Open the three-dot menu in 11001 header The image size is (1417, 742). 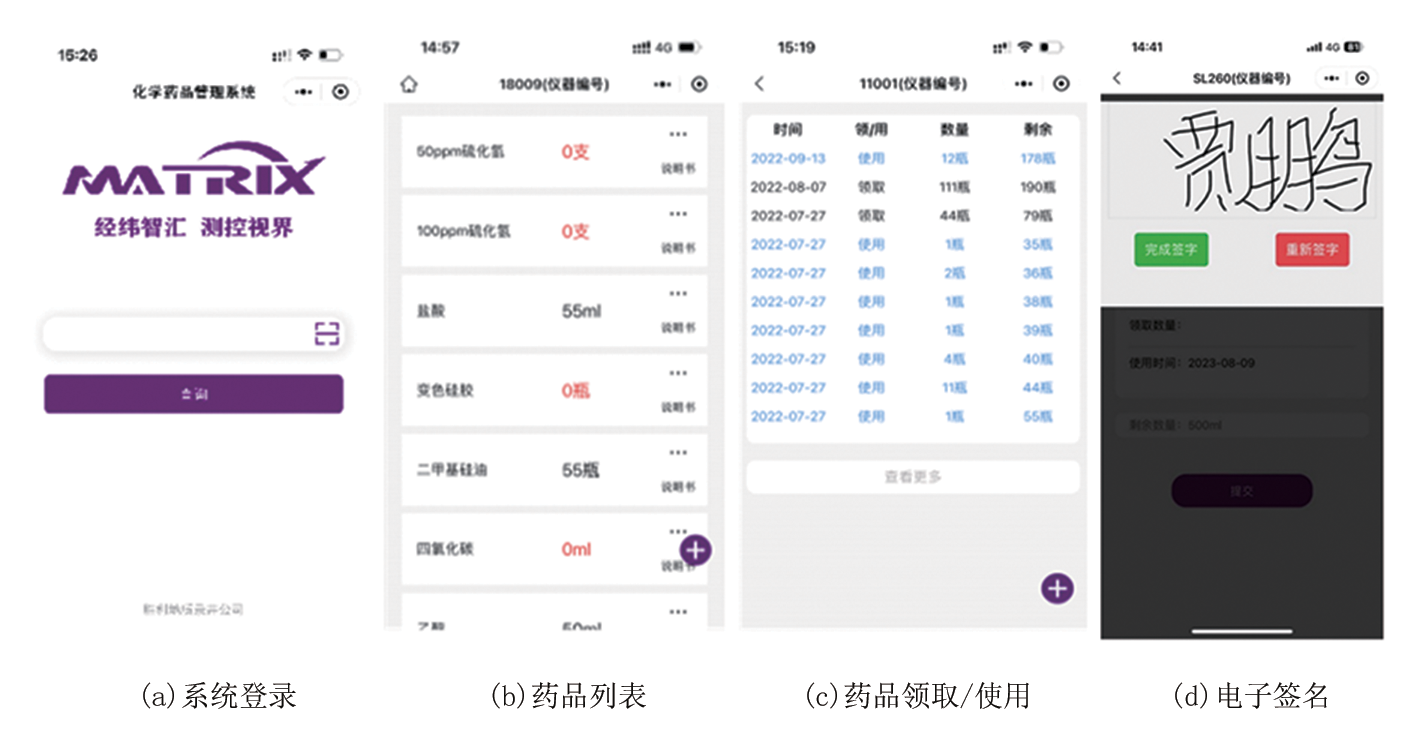(x=1022, y=85)
